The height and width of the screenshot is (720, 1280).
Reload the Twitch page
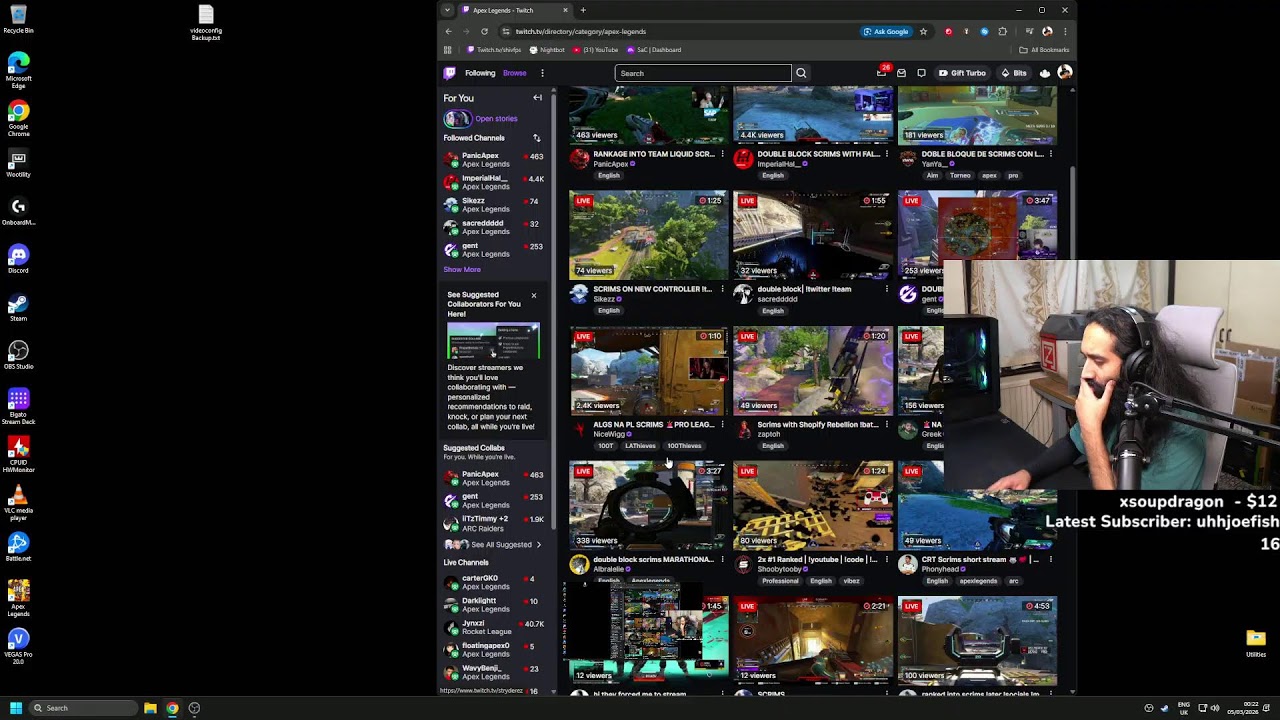(x=484, y=31)
